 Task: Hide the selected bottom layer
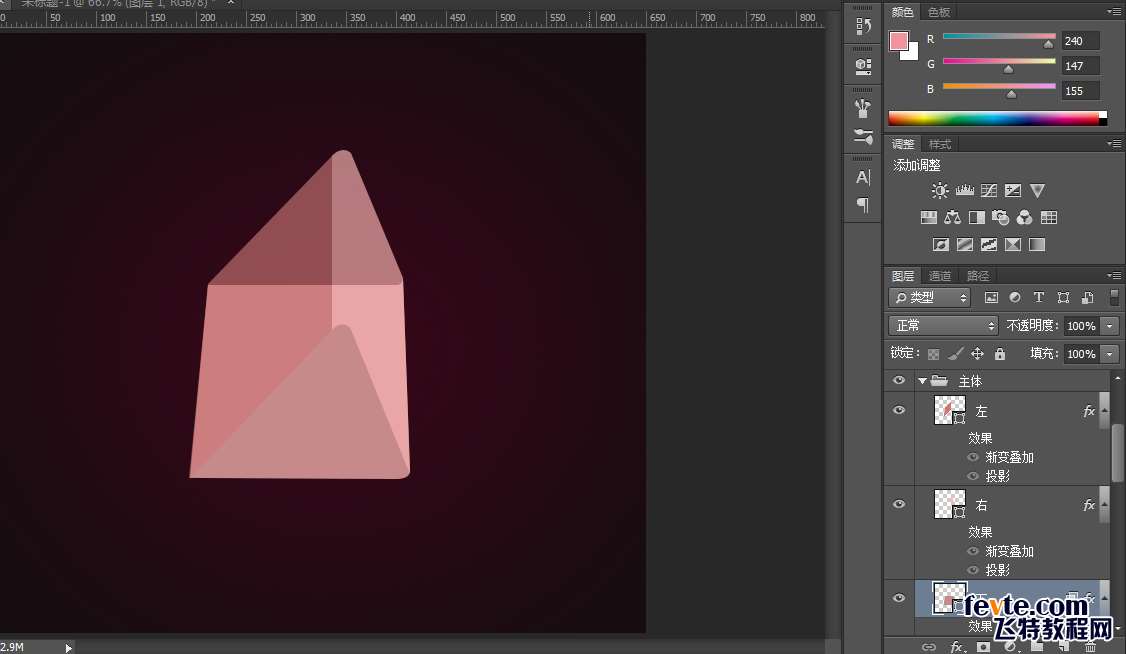click(x=898, y=598)
